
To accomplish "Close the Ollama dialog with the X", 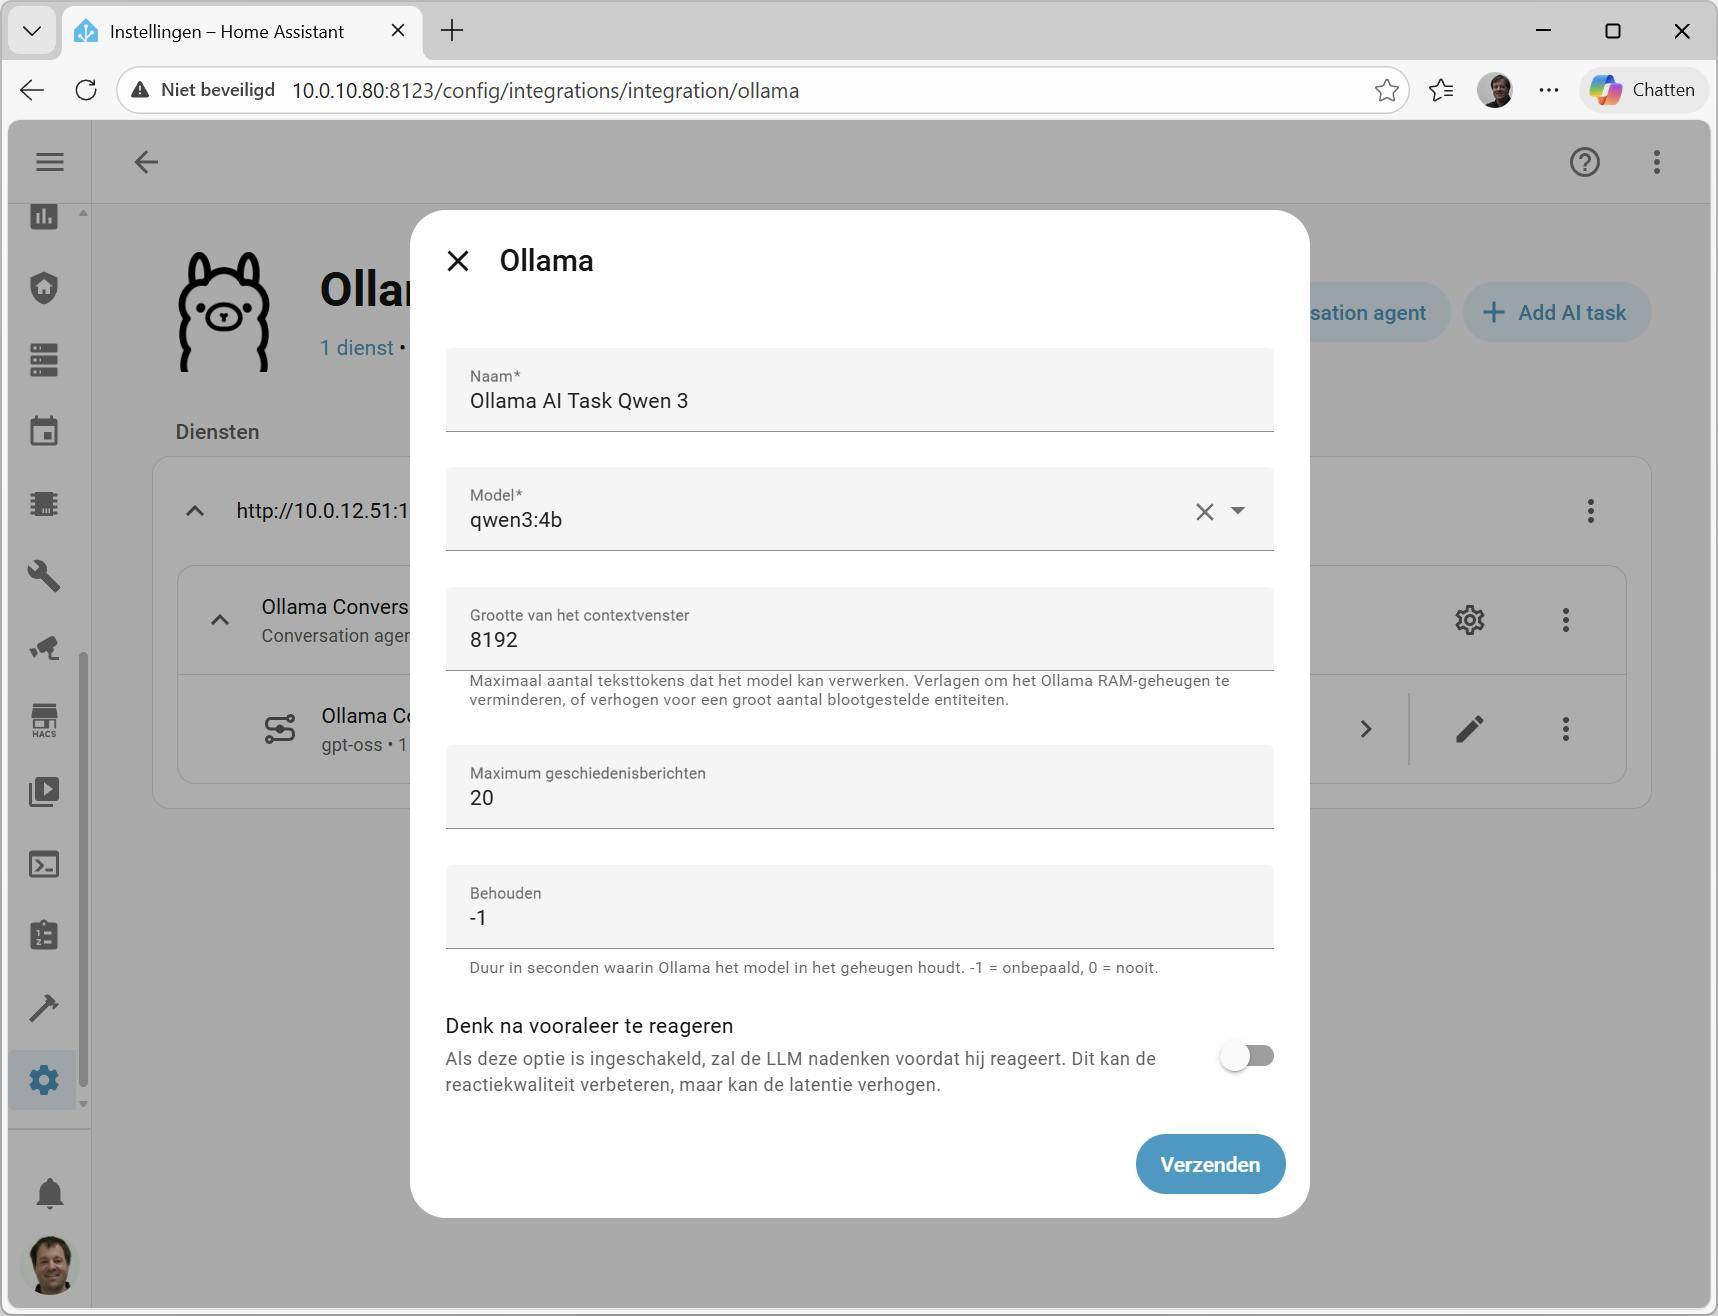I will coord(458,261).
